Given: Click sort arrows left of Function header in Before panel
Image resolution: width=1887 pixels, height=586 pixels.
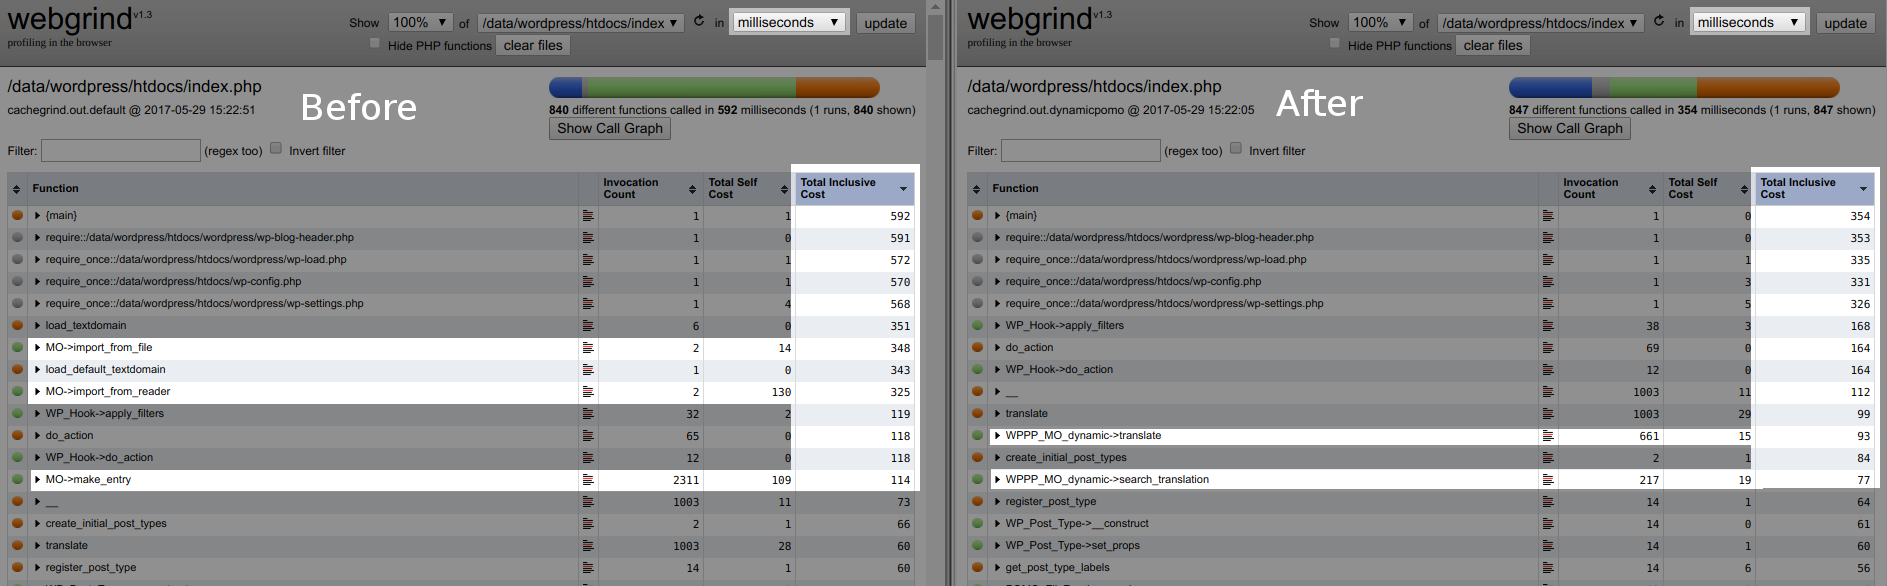Looking at the screenshot, I should coord(16,189).
